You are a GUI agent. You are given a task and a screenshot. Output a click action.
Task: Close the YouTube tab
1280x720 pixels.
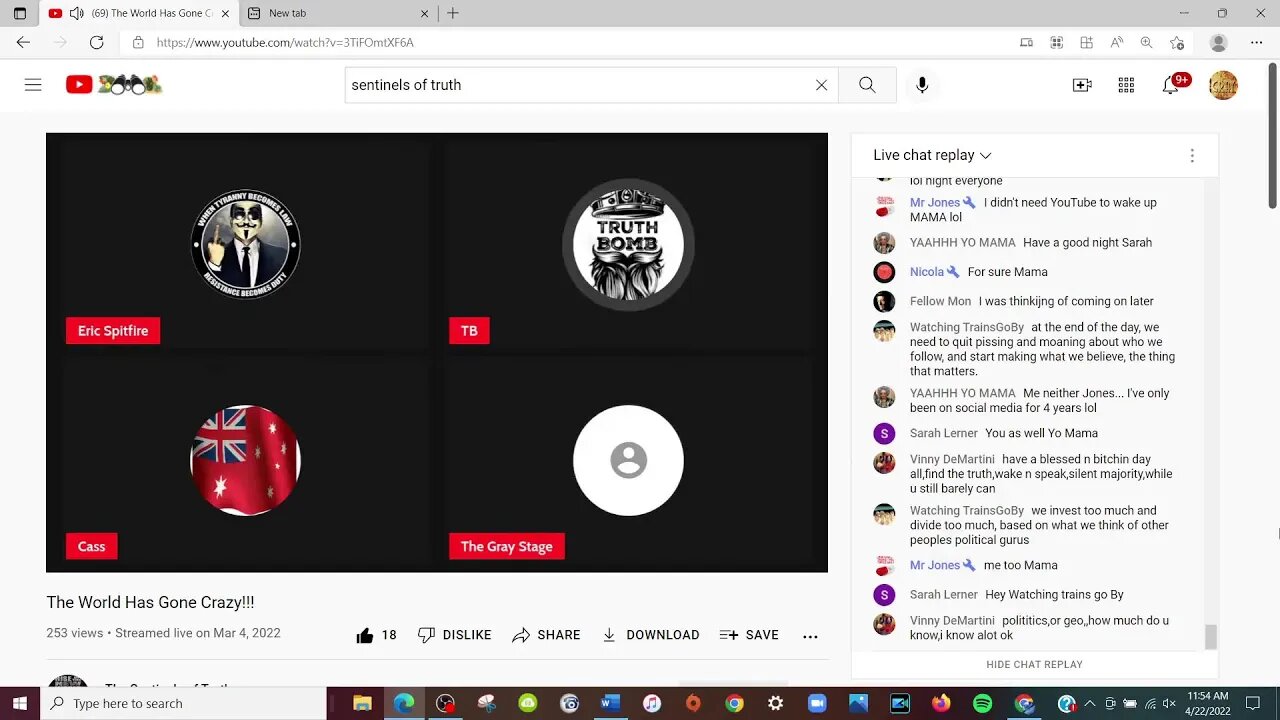[225, 13]
